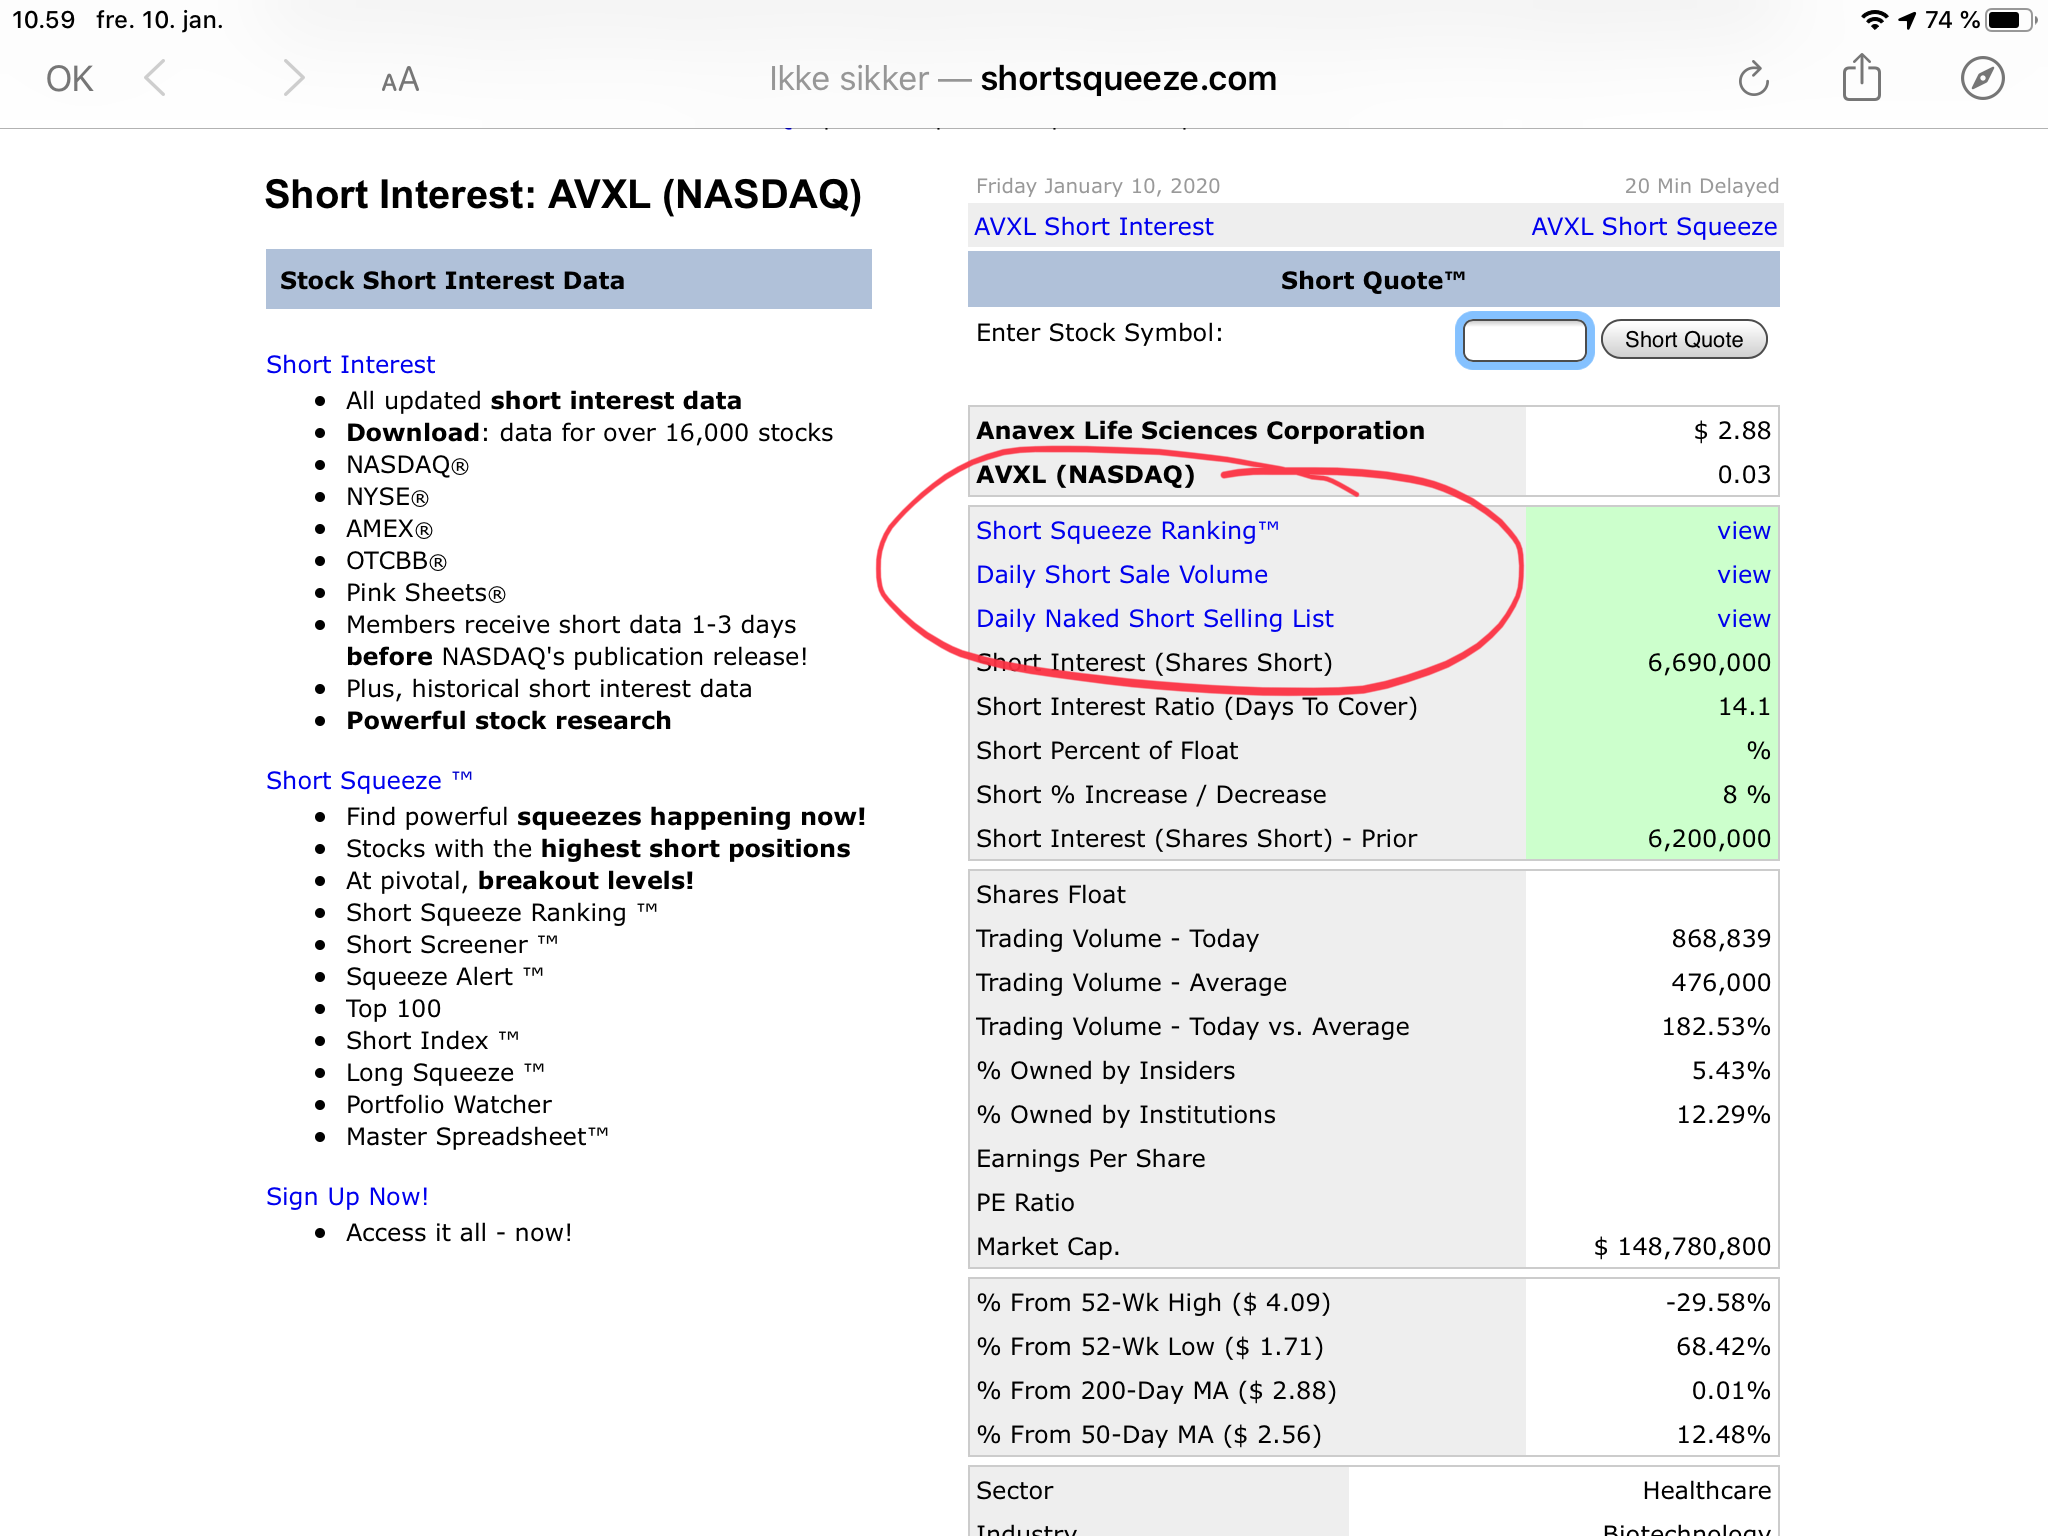The image size is (2048, 1536).
Task: Open Short Squeeze Ranking link in table
Action: (1127, 531)
